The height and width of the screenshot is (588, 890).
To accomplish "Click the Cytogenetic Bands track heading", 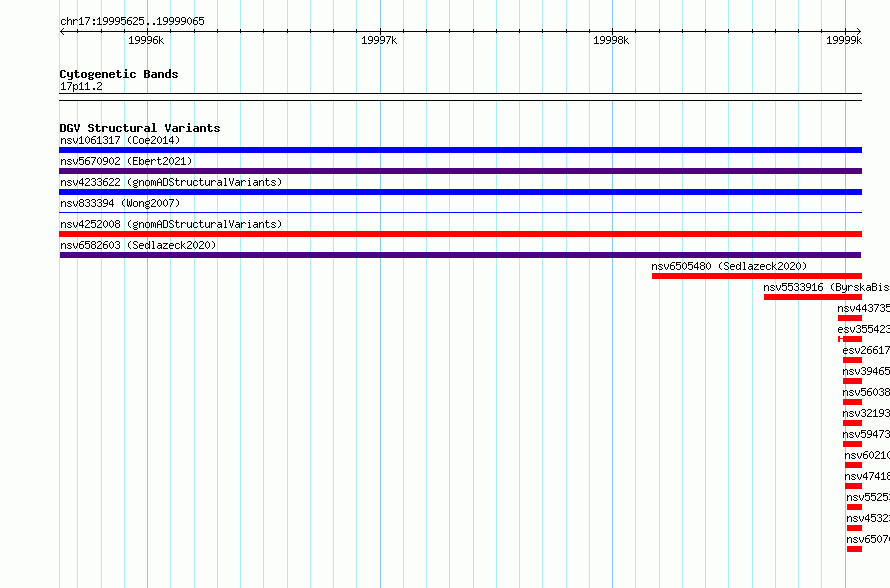I will pyautogui.click(x=119, y=74).
